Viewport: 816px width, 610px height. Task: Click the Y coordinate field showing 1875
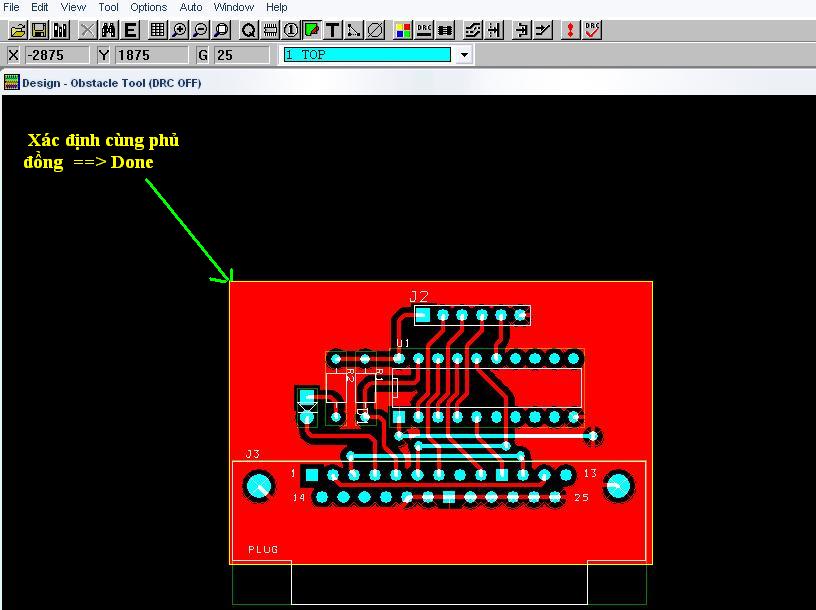click(151, 55)
